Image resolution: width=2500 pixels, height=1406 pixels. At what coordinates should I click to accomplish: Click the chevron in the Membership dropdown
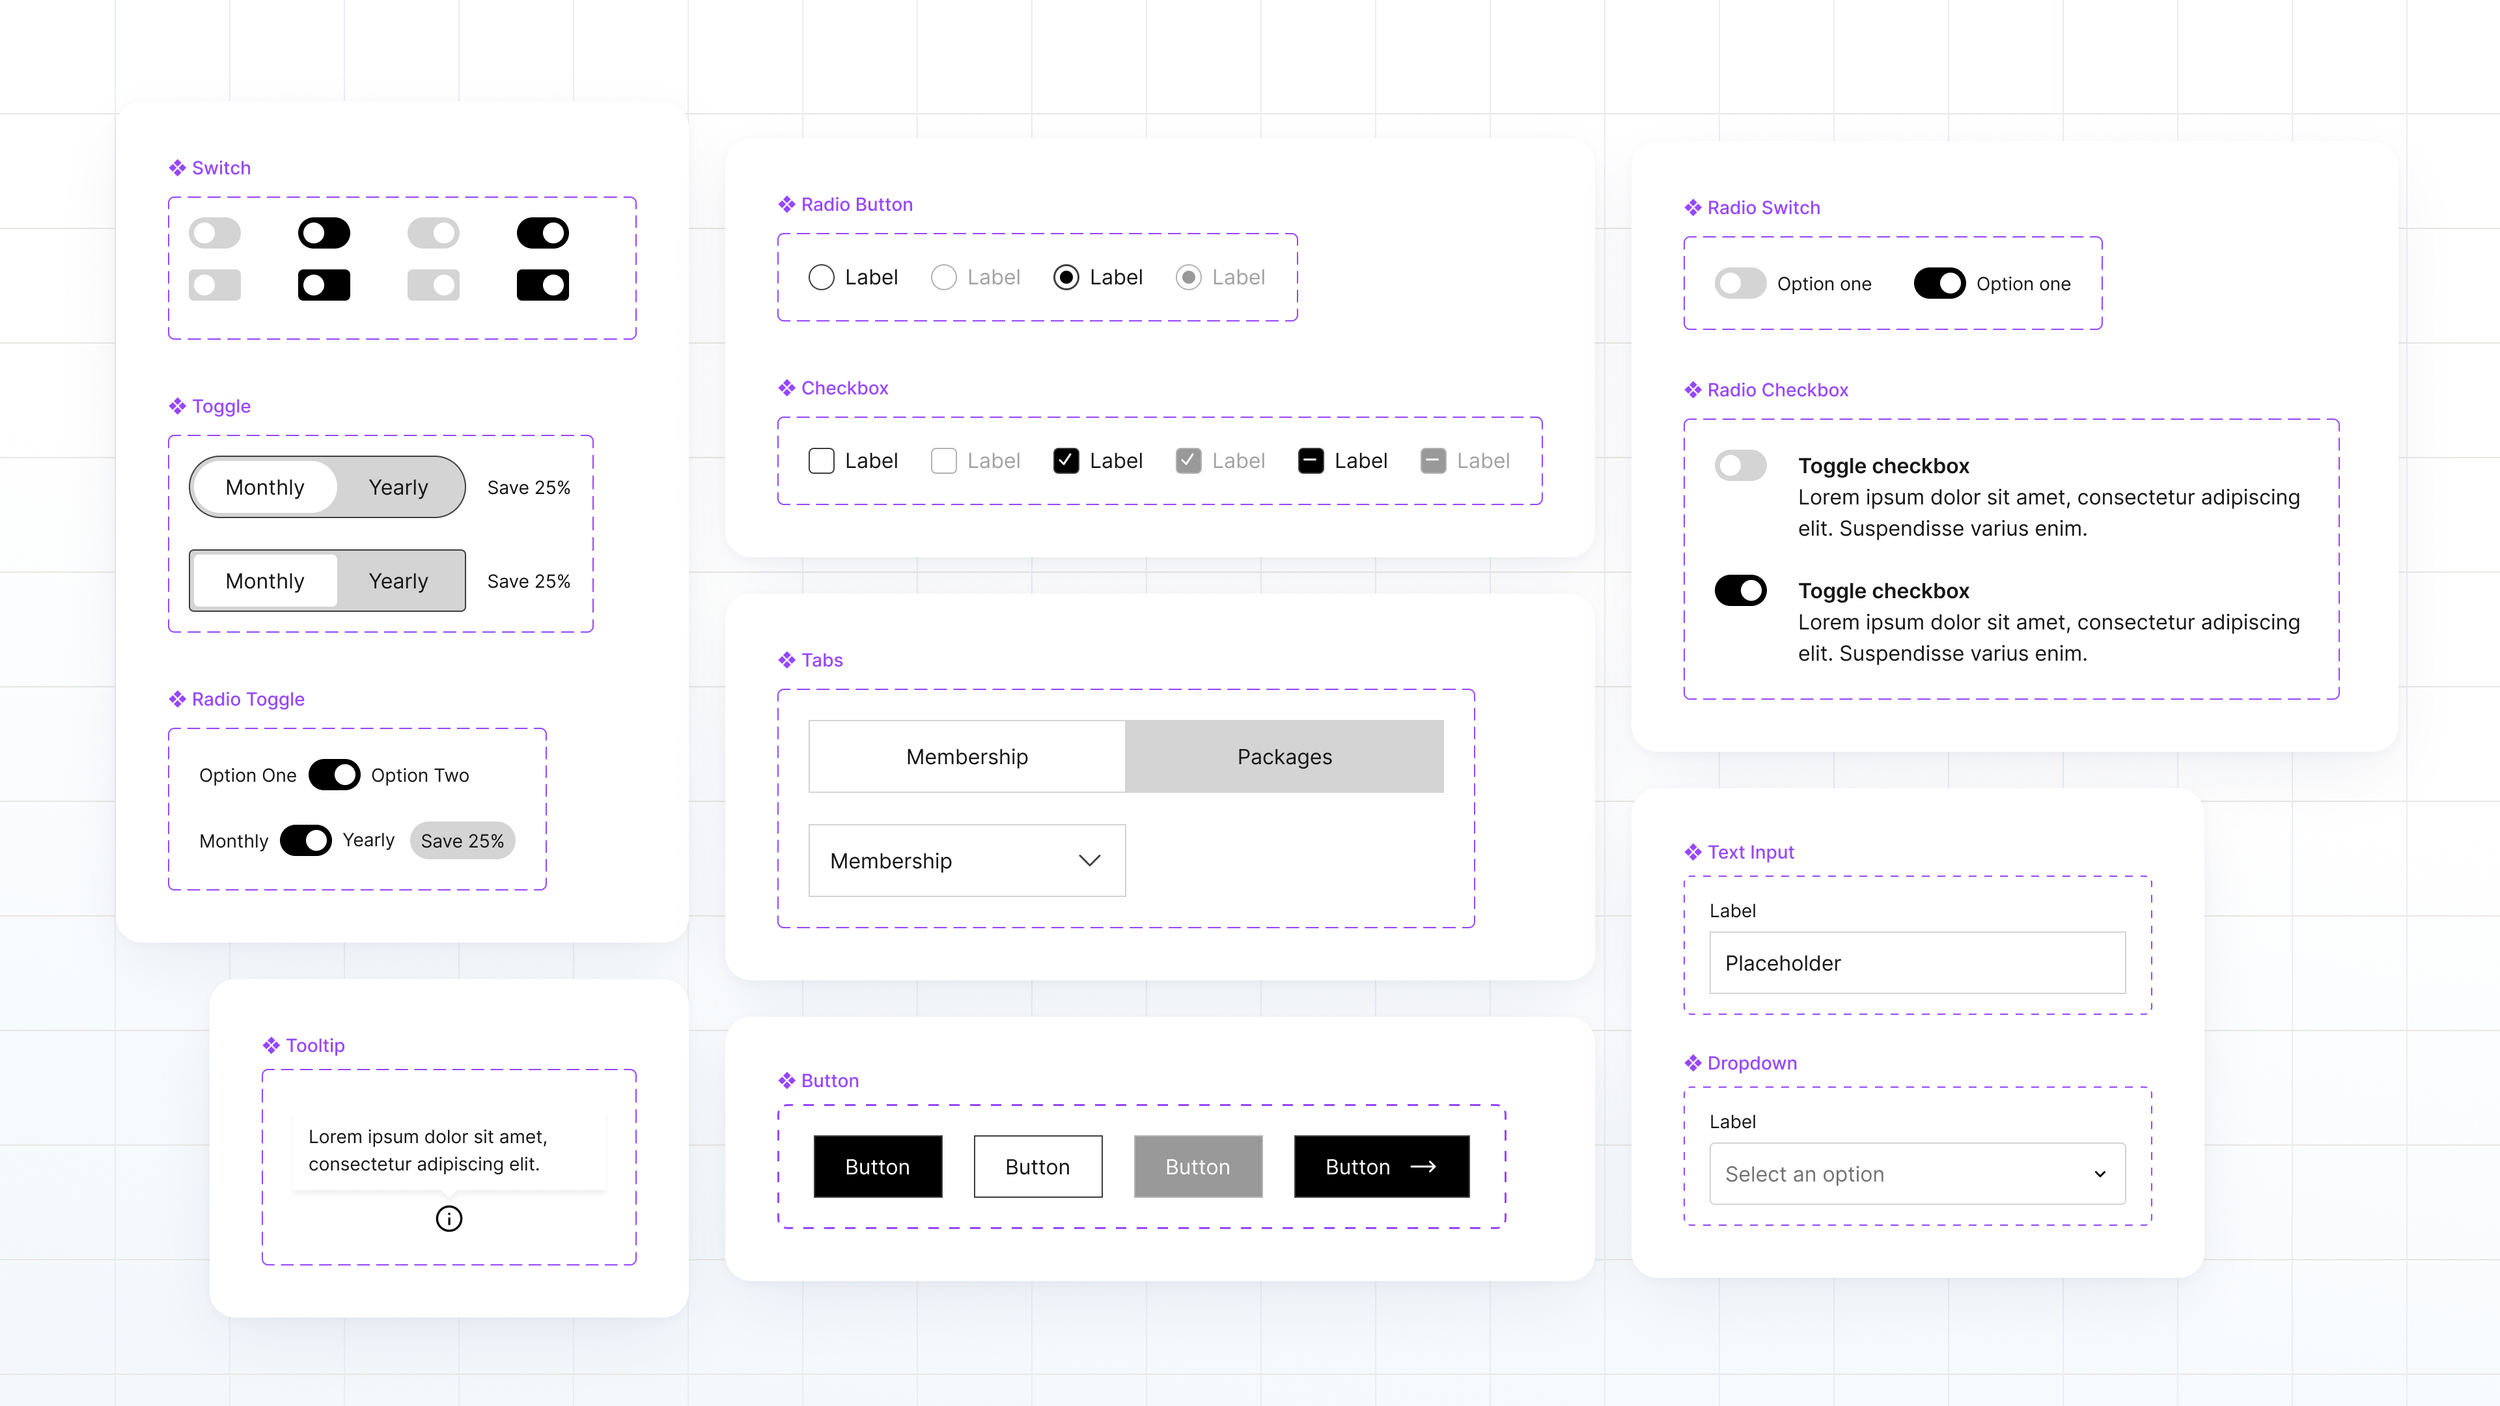(1090, 860)
